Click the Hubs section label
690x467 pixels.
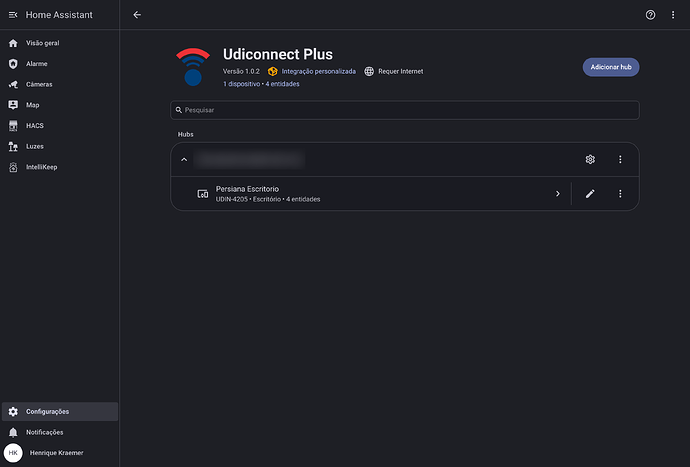(x=185, y=134)
